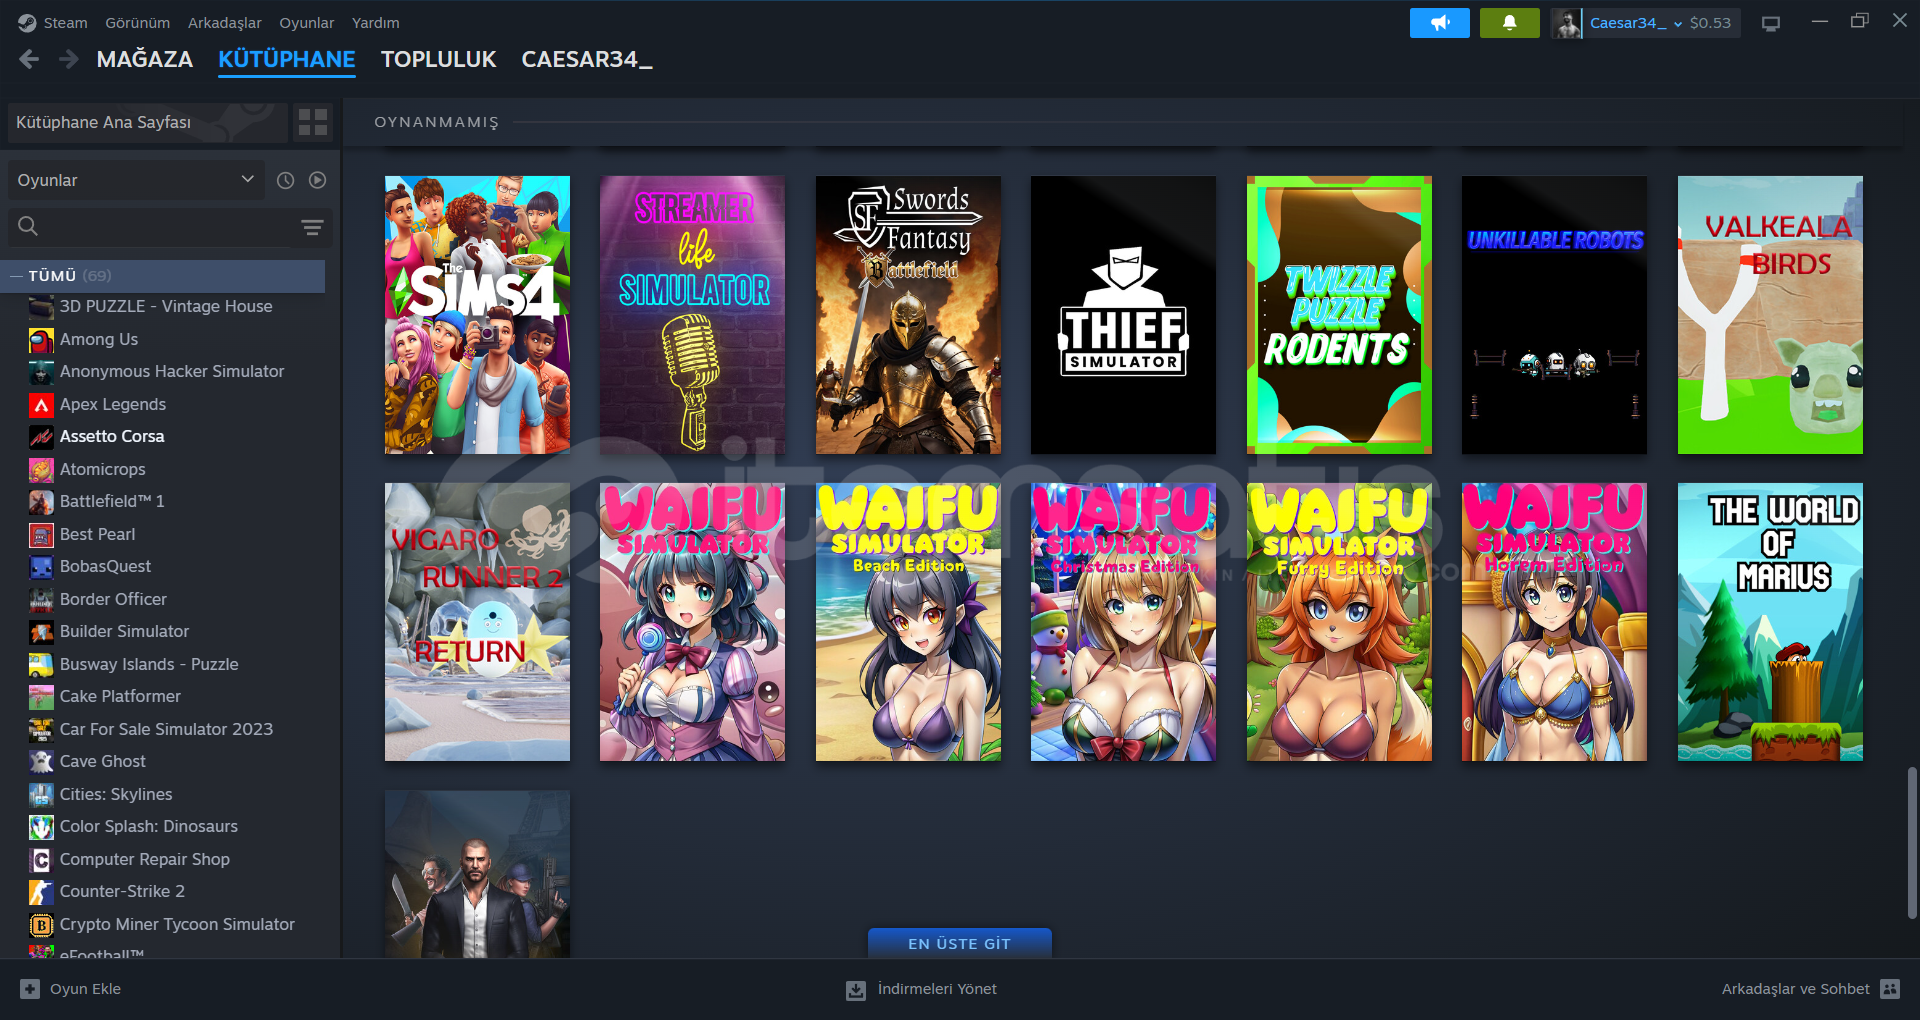Click the downloads tray icon

[856, 990]
